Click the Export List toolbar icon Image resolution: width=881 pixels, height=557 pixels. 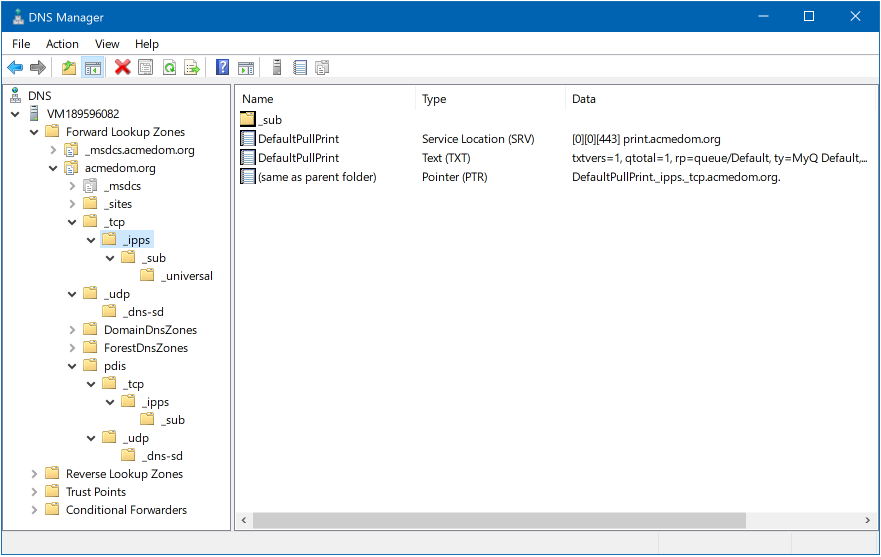tap(192, 68)
